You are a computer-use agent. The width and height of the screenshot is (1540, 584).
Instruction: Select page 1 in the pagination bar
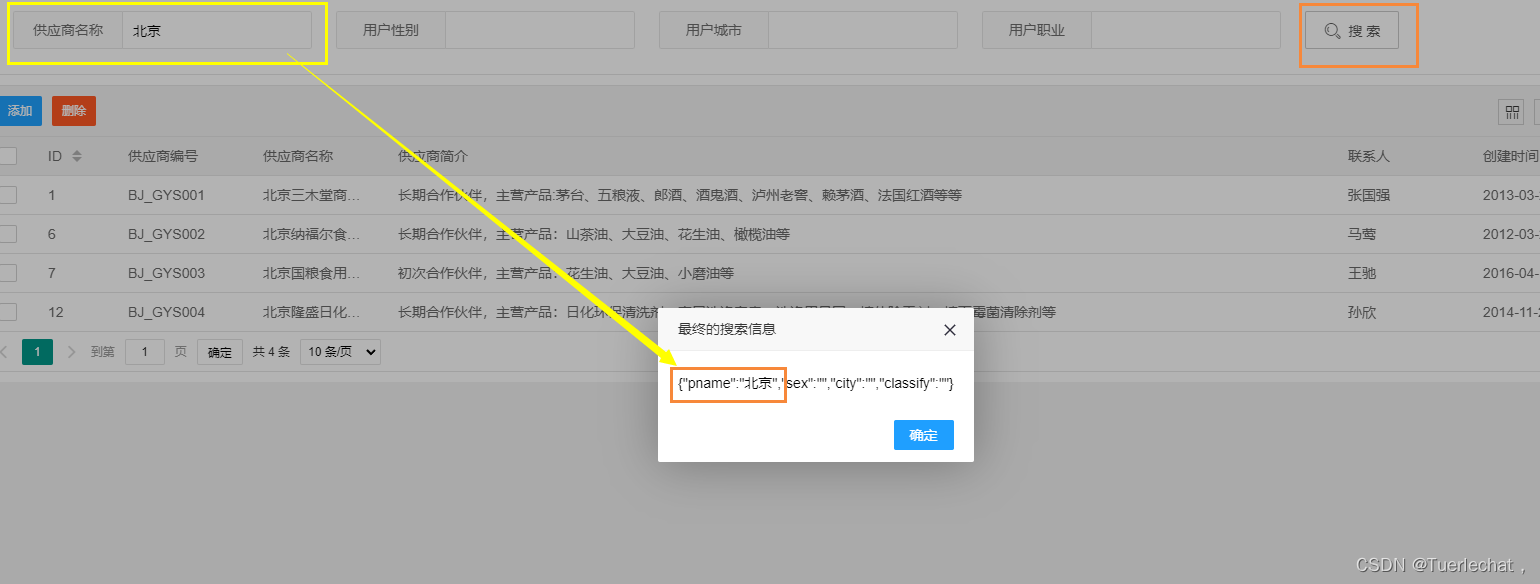[37, 351]
